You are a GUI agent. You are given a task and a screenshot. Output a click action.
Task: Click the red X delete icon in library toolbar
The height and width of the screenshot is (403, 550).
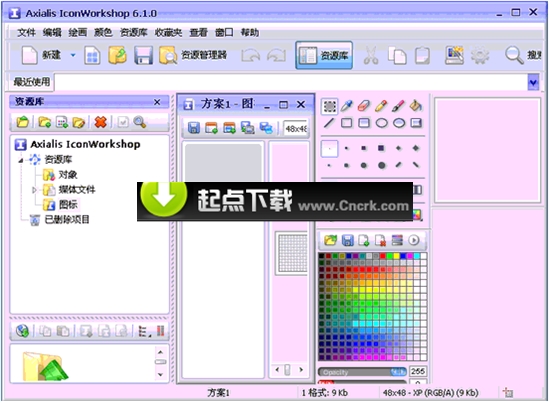click(101, 122)
